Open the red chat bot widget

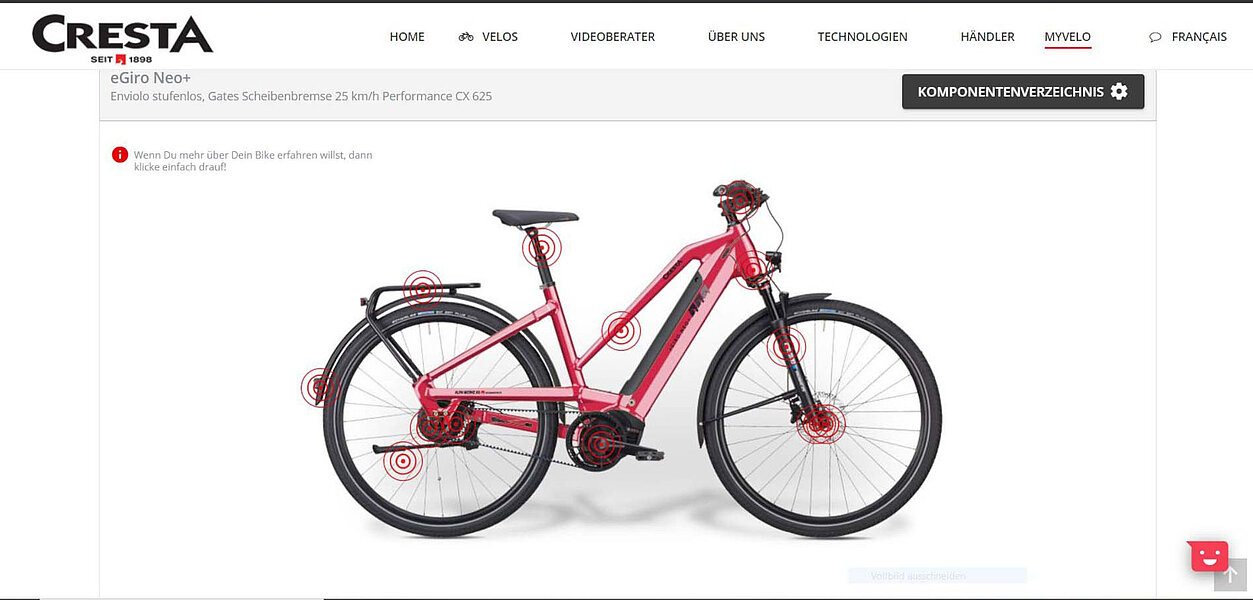[1209, 555]
